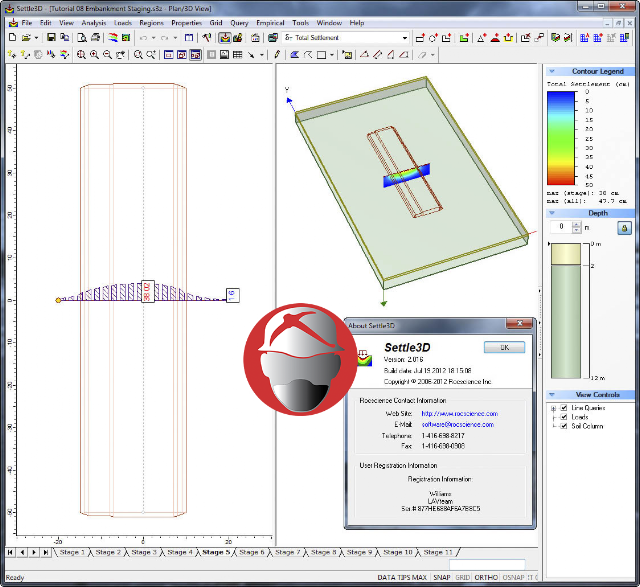This screenshot has width=640, height=587.
Task: Open the Query menu
Action: pos(239,23)
